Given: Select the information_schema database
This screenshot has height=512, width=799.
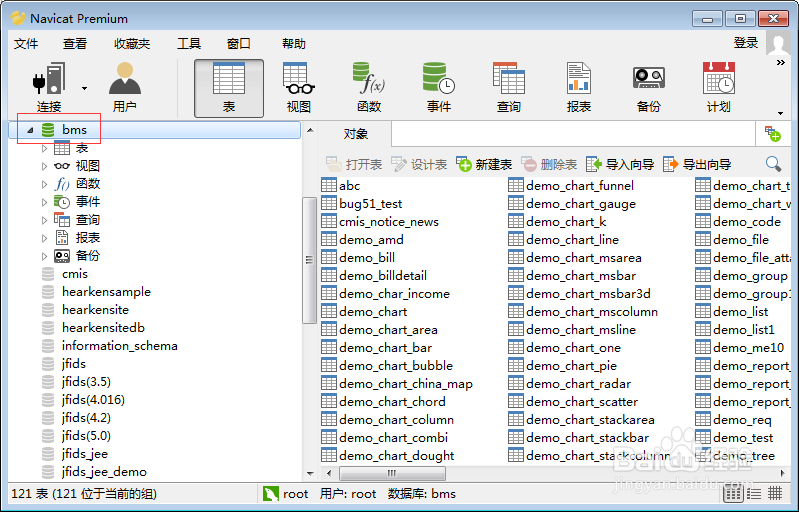Looking at the screenshot, I should [119, 346].
